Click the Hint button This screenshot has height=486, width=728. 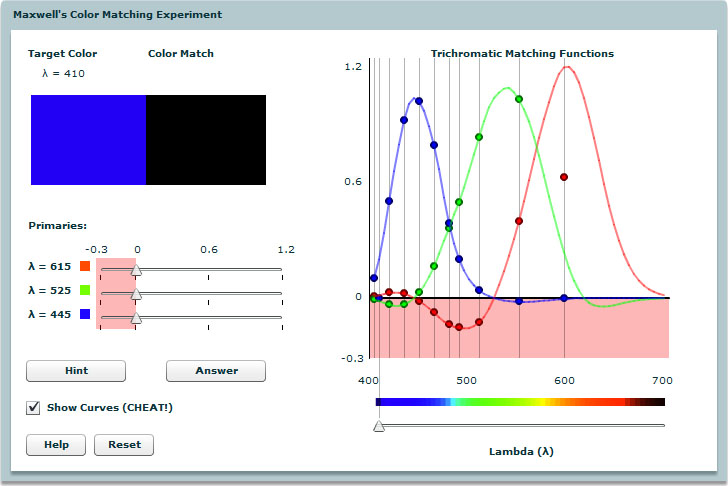76,371
